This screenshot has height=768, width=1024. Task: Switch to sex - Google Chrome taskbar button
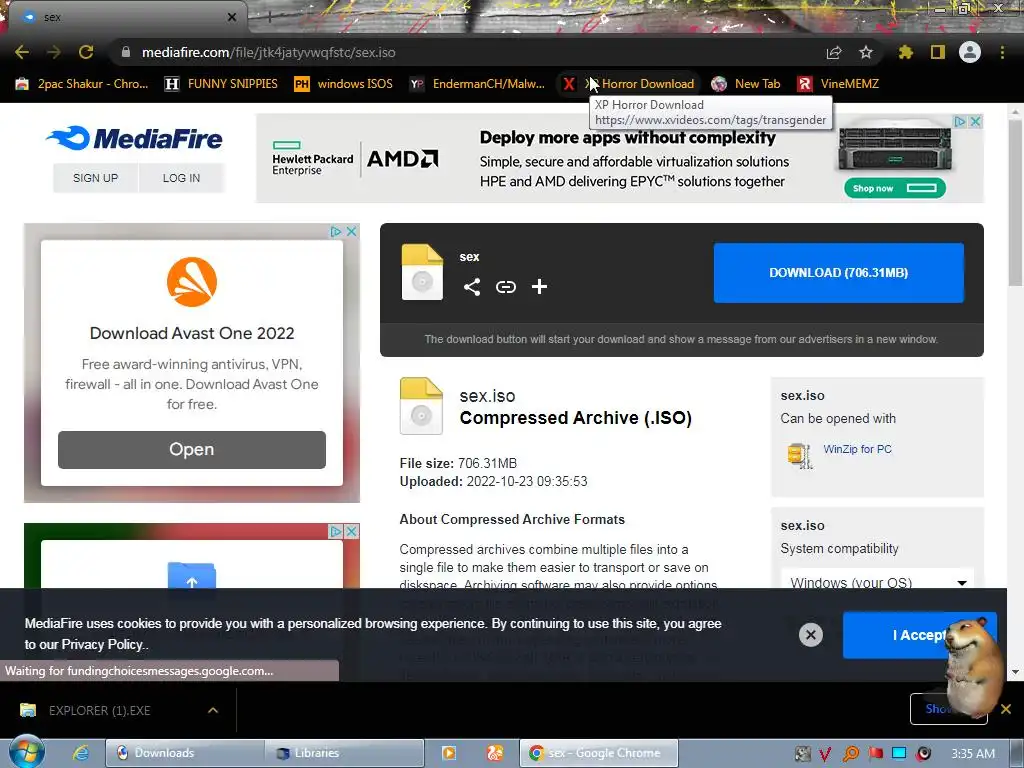(599, 753)
